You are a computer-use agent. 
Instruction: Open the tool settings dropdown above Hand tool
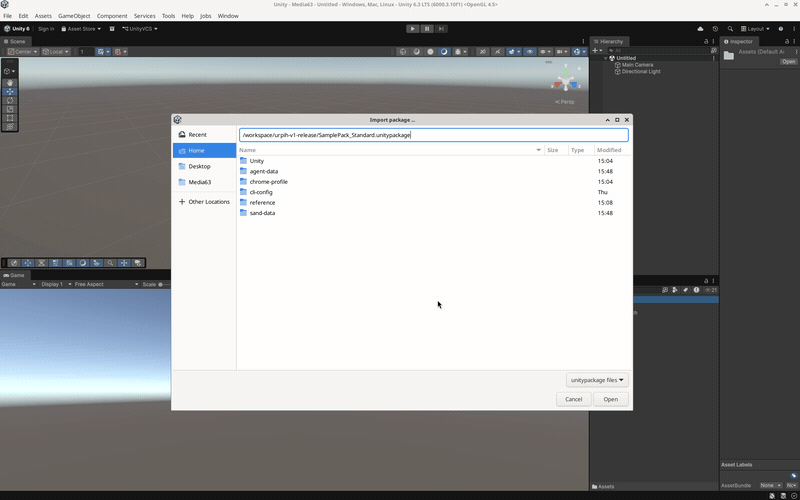pyautogui.click(x=9, y=71)
